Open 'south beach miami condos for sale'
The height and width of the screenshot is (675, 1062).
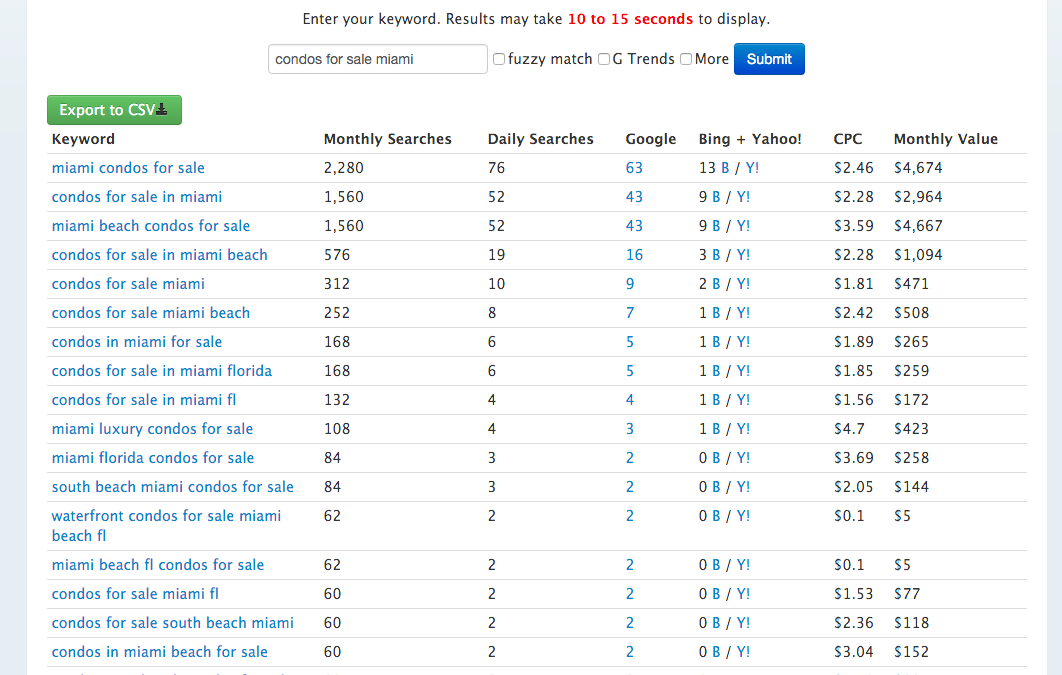[x=173, y=487]
